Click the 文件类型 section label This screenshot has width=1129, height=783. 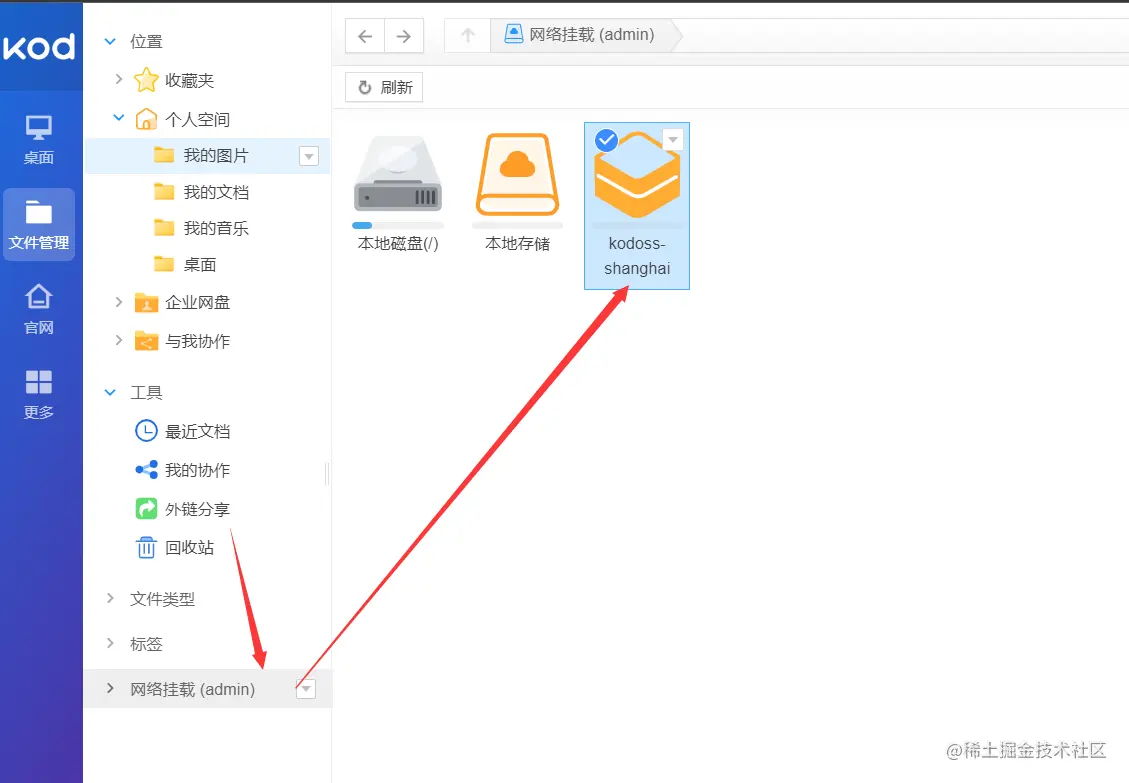point(163,599)
